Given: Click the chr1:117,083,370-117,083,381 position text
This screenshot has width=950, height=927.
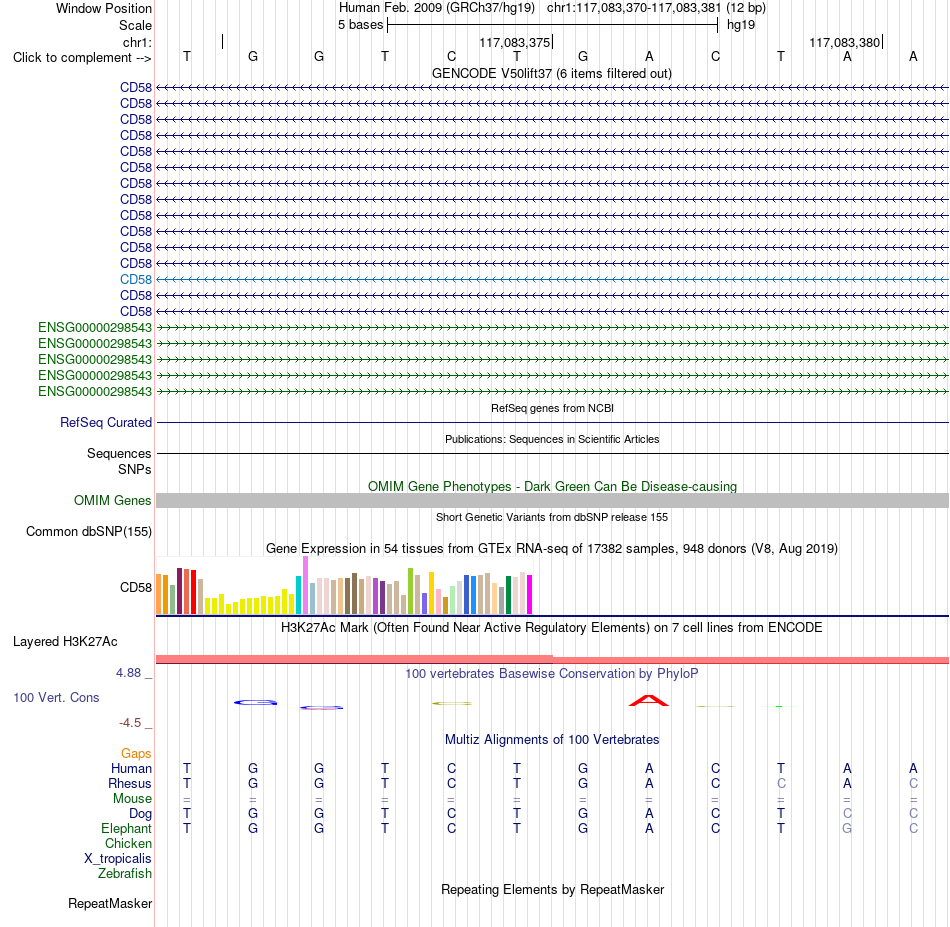Looking at the screenshot, I should [634, 8].
